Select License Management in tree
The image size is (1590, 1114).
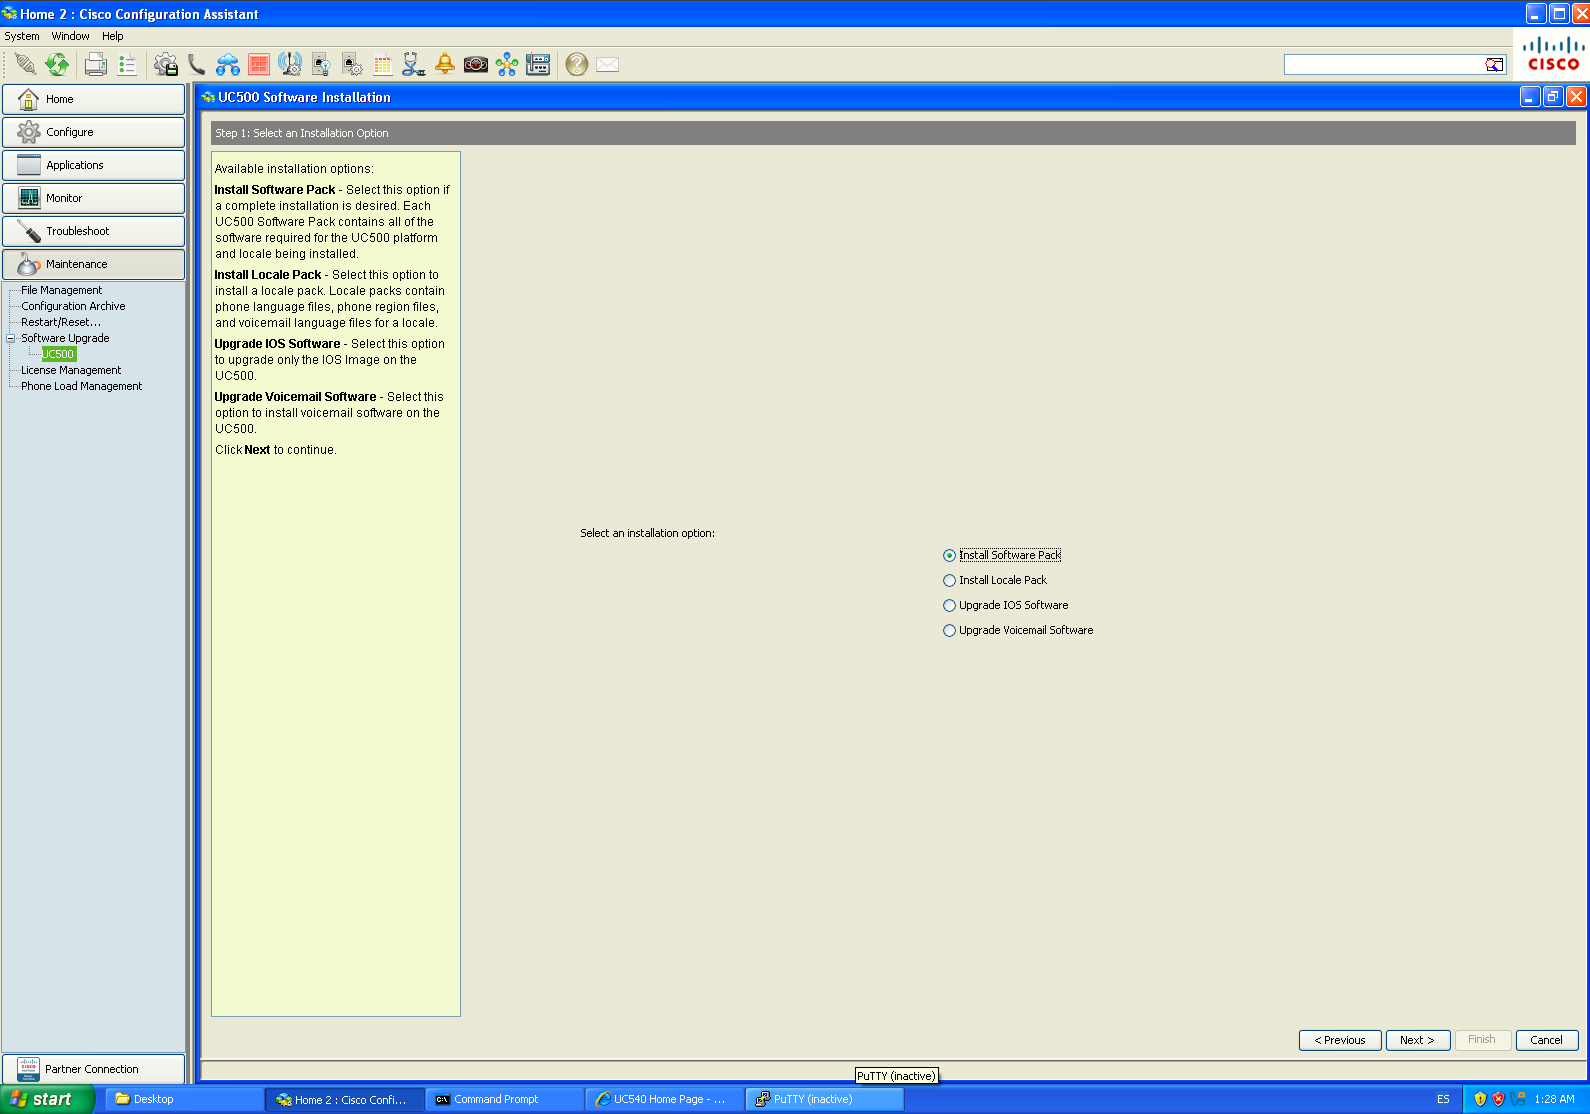[x=71, y=370]
